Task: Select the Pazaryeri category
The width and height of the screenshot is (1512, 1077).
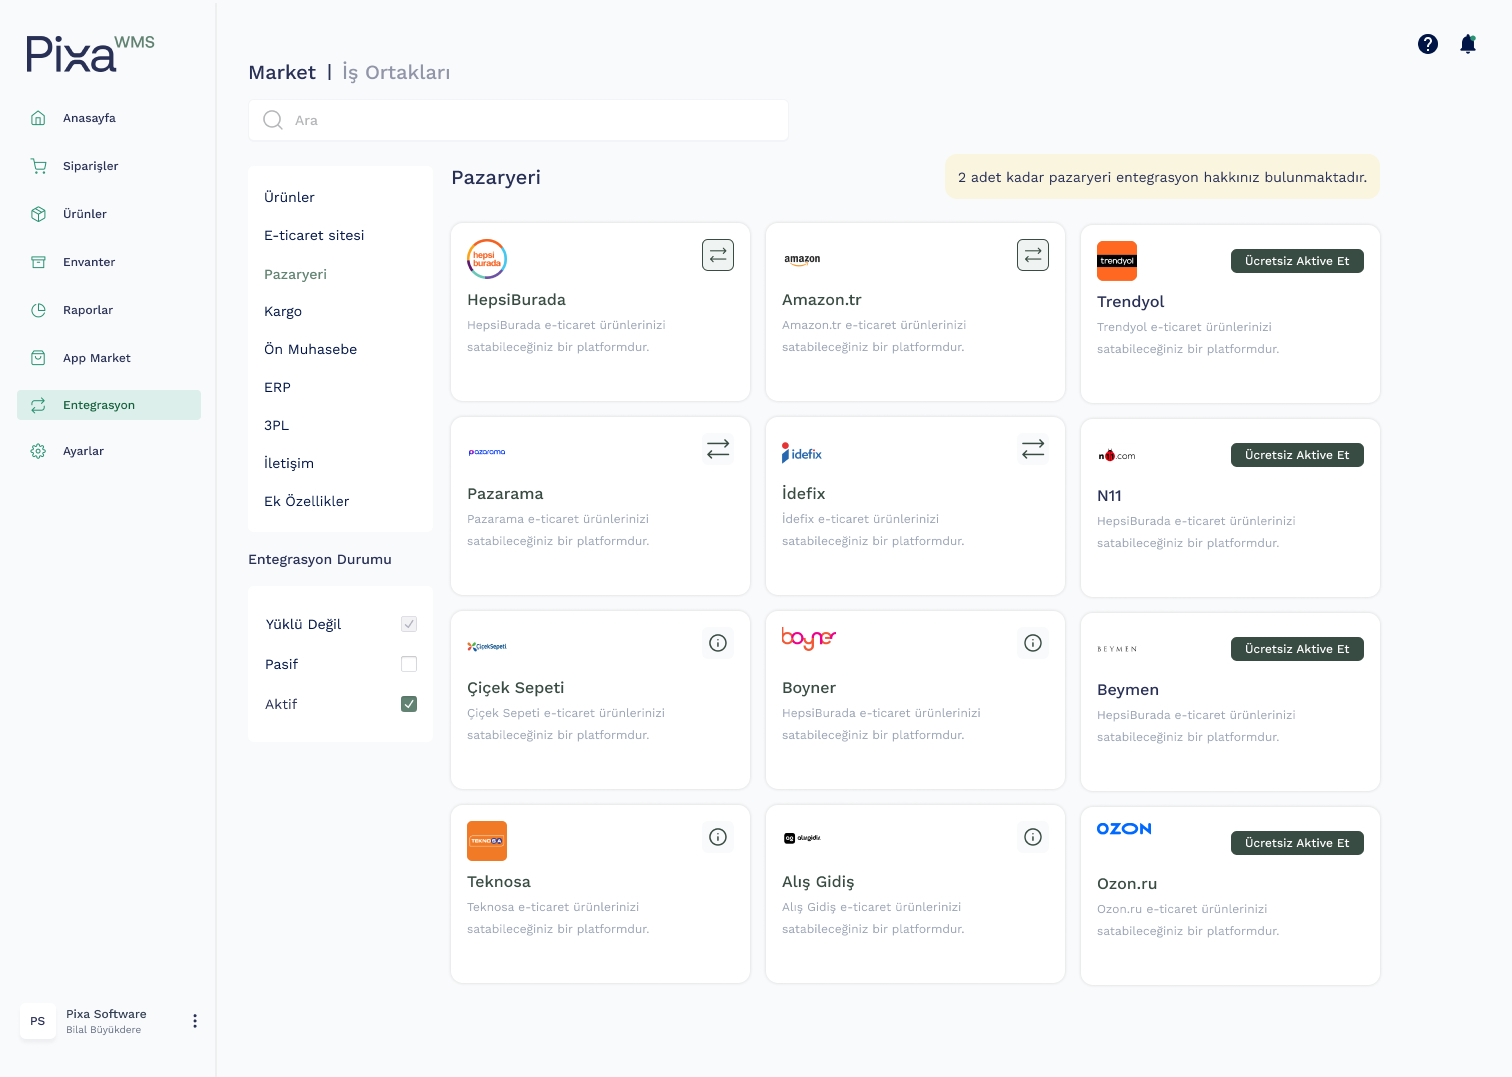Action: click(295, 274)
